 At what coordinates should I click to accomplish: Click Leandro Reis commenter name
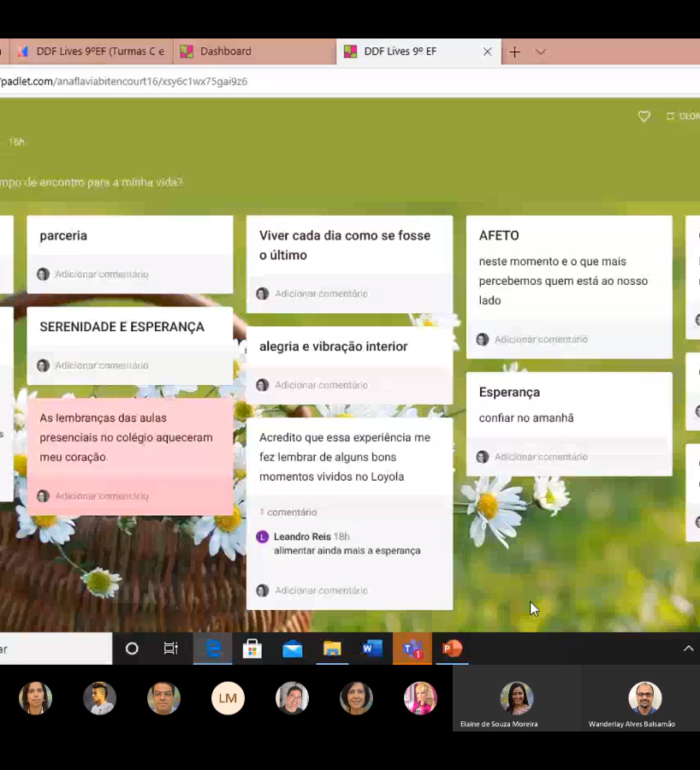coord(301,537)
